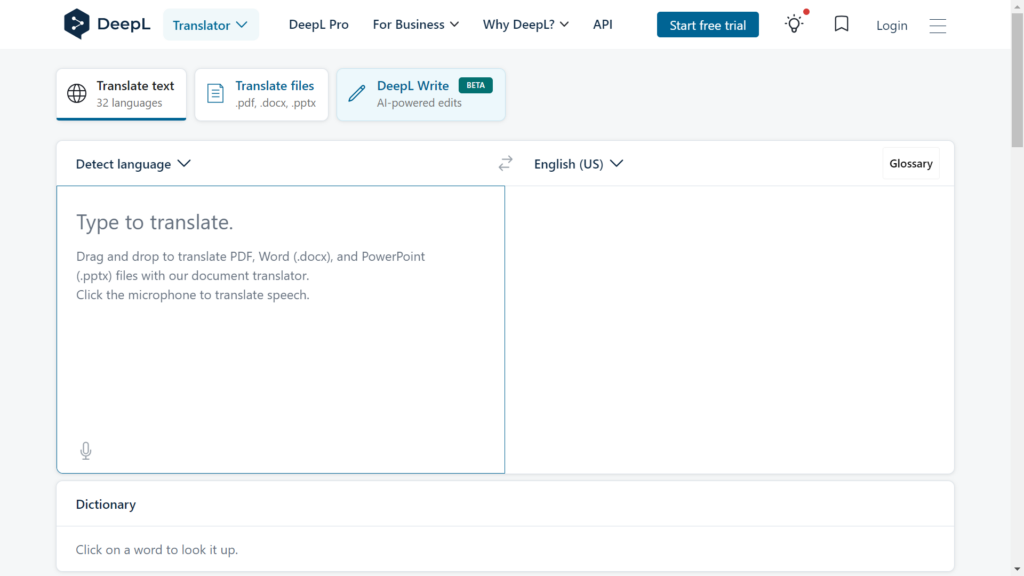Click the Login link
The width and height of the screenshot is (1024, 576).
click(891, 25)
